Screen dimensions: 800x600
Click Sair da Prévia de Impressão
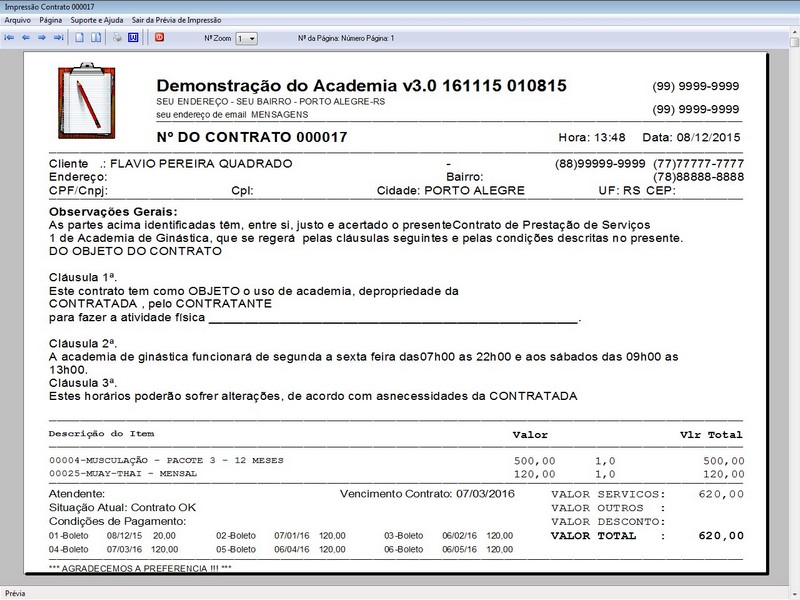pyautogui.click(x=177, y=20)
